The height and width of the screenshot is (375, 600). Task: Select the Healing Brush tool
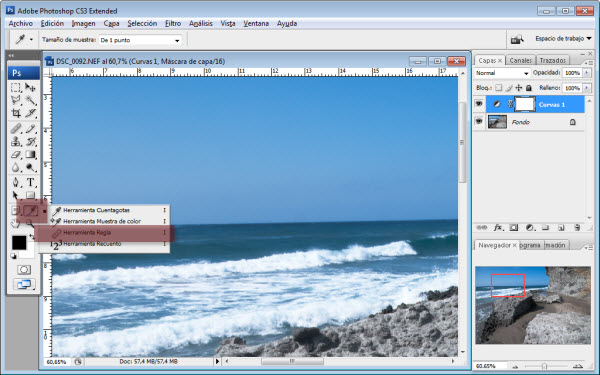pos(16,129)
